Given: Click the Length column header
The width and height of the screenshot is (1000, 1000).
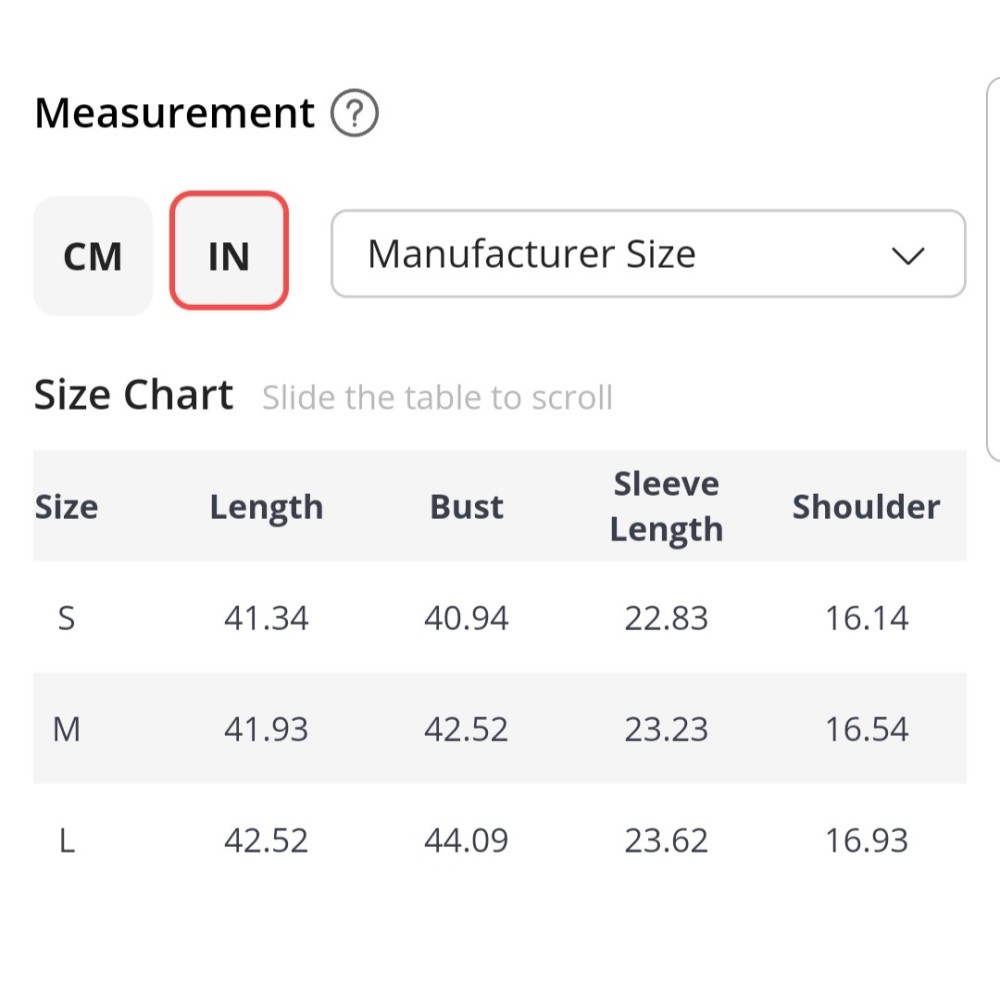Looking at the screenshot, I should (266, 506).
